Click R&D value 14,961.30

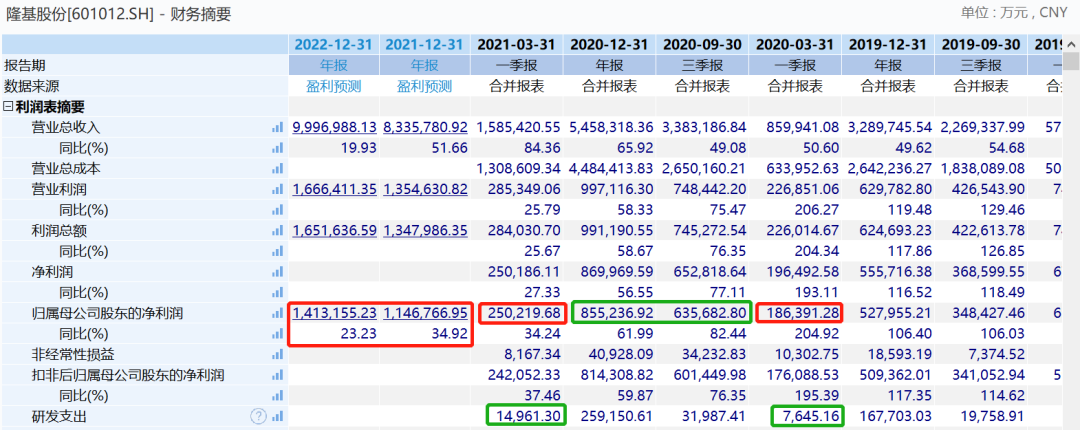click(526, 416)
